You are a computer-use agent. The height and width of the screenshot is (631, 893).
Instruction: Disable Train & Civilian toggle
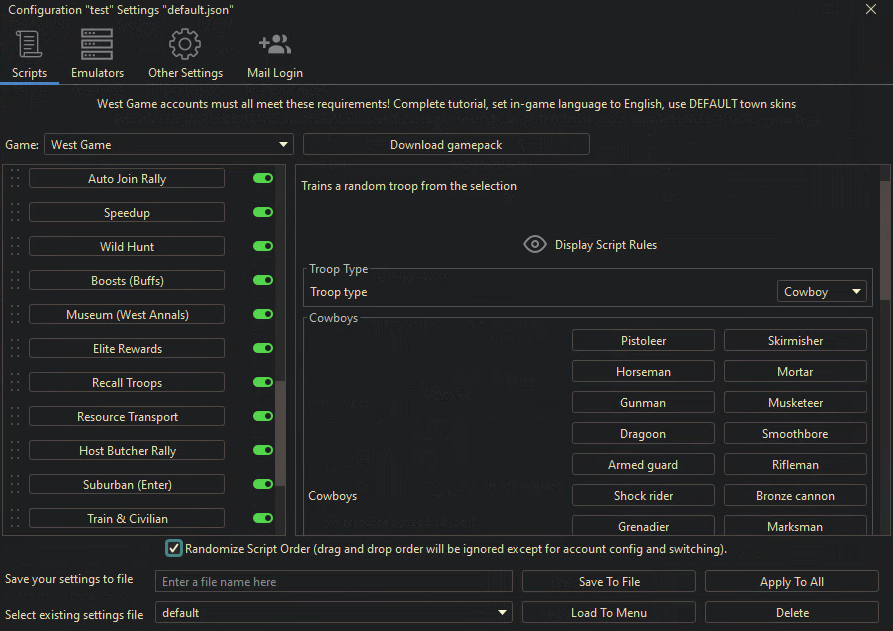(x=263, y=518)
